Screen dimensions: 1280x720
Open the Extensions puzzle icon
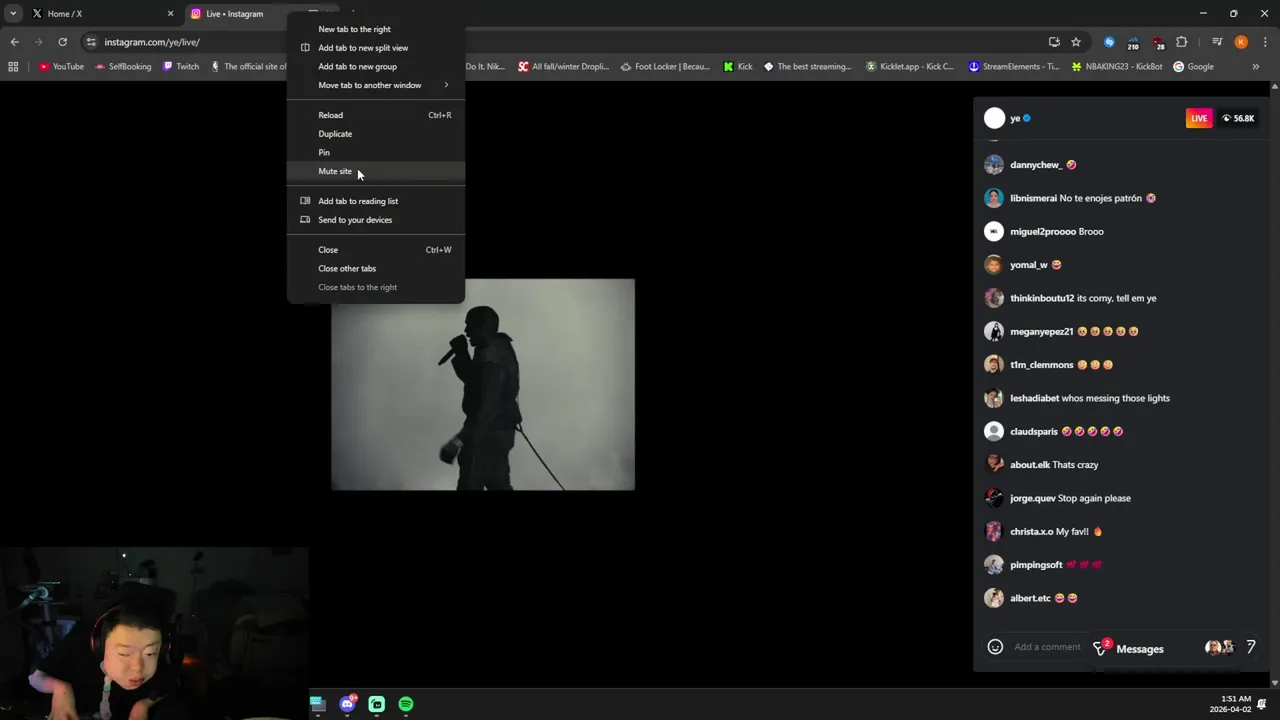click(x=1182, y=42)
